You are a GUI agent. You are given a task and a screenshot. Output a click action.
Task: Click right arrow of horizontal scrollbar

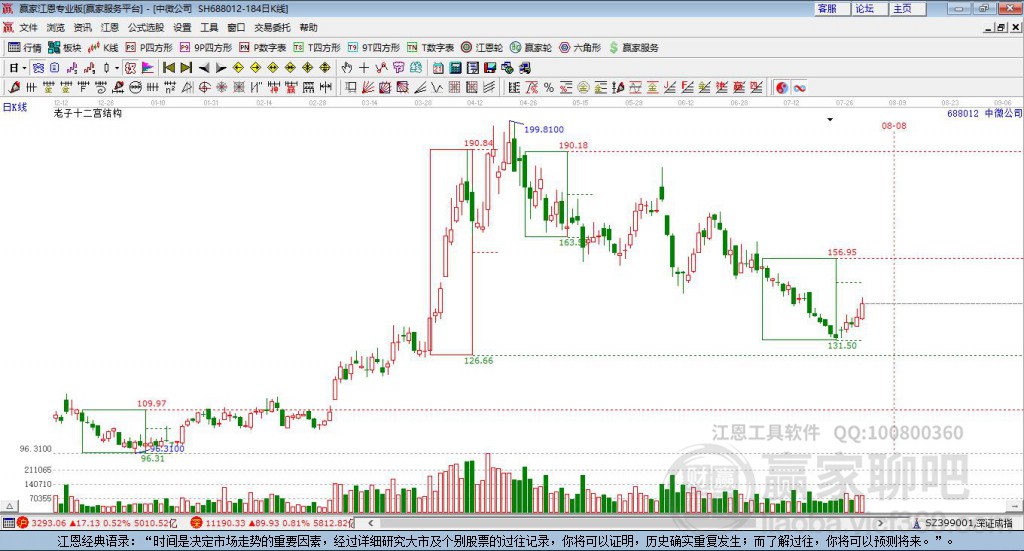tap(880, 523)
